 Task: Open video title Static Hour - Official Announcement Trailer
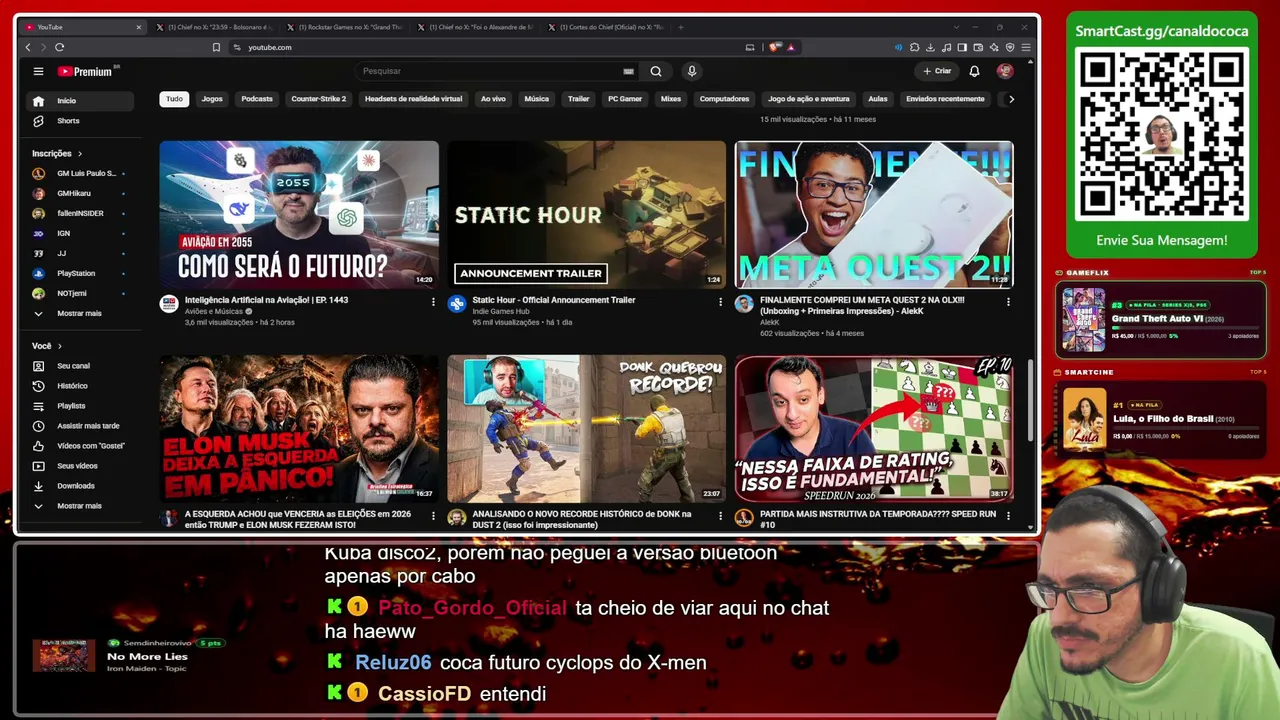point(554,300)
